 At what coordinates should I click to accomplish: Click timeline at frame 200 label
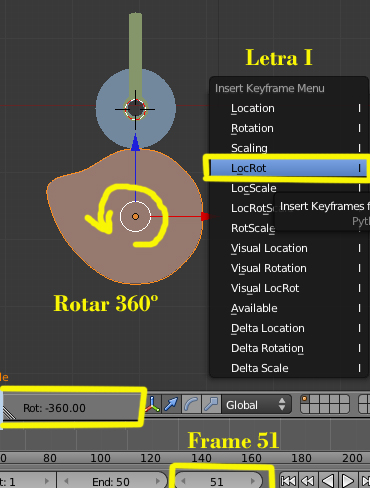[352, 458]
